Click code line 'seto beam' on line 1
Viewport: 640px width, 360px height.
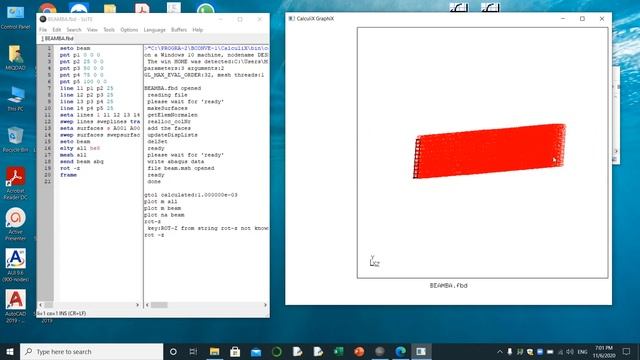(x=75, y=48)
